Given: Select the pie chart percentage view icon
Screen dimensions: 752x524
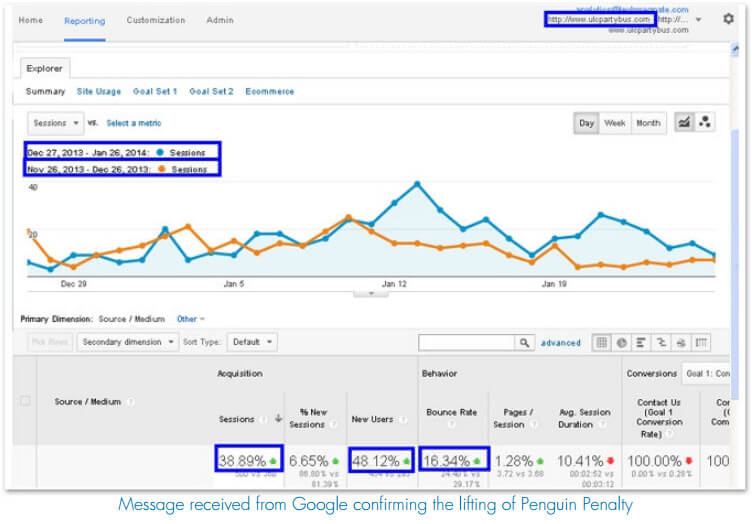Looking at the screenshot, I should 622,342.
